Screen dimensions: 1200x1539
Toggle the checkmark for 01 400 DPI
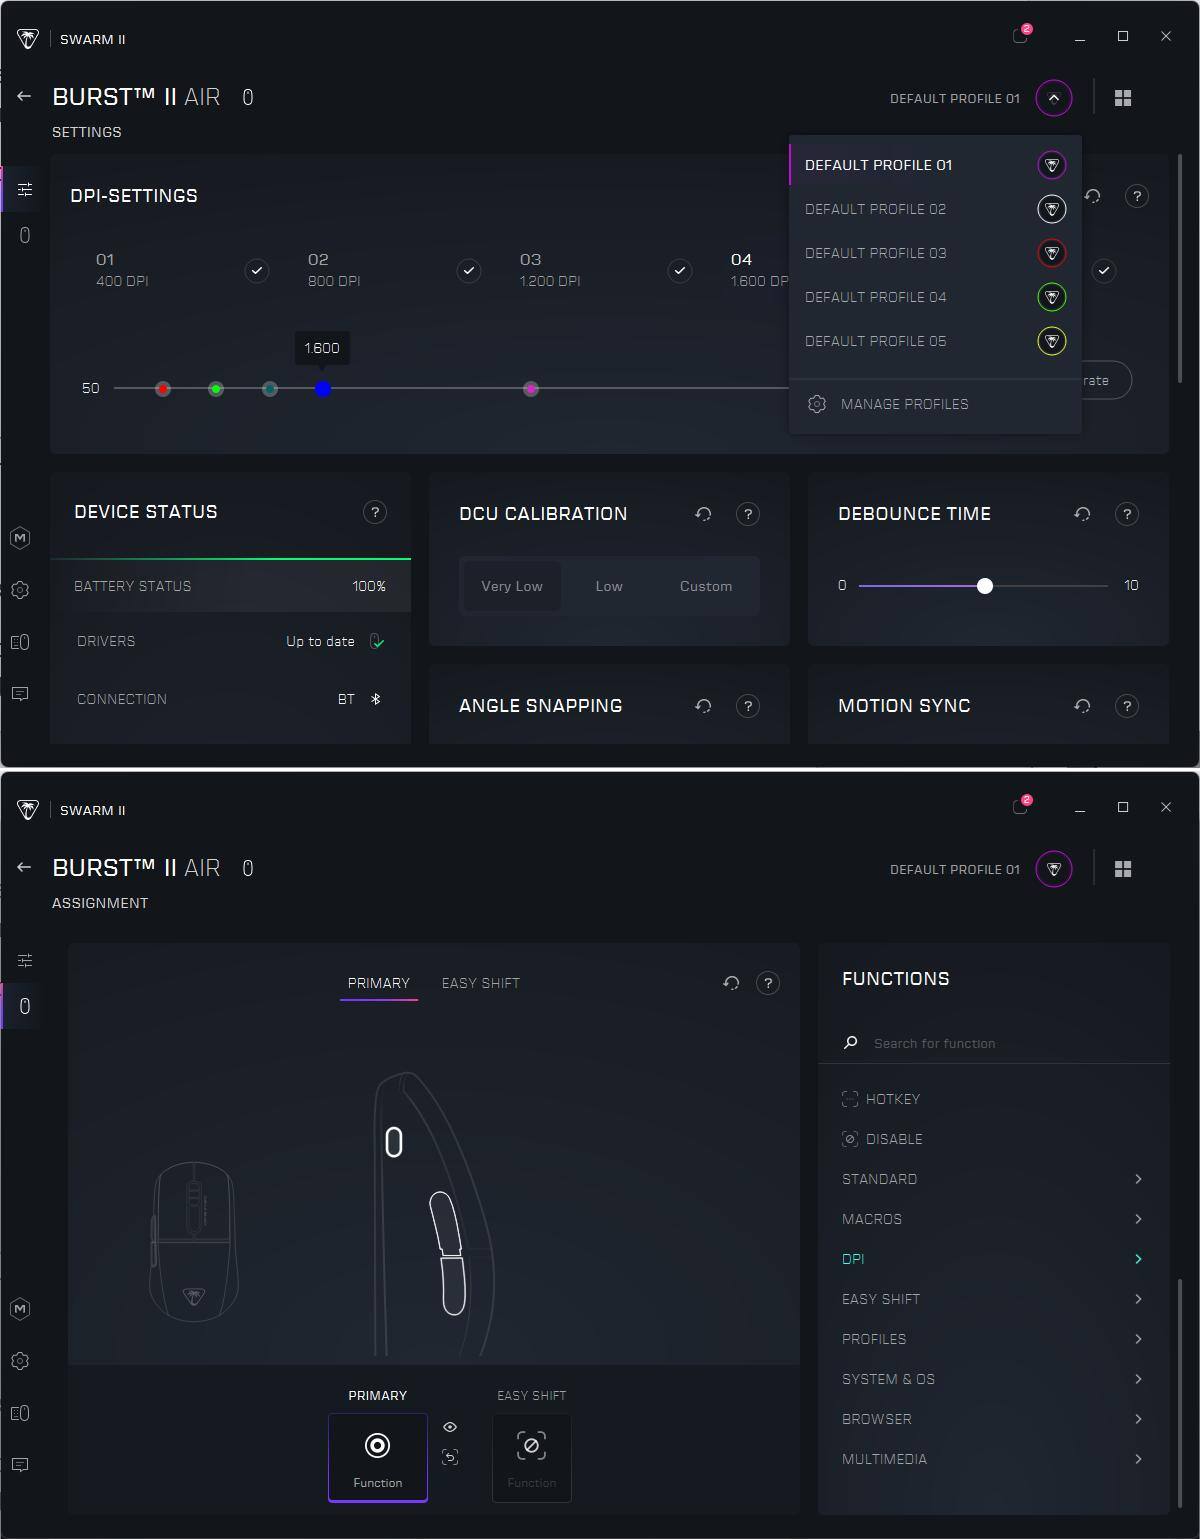(x=257, y=270)
